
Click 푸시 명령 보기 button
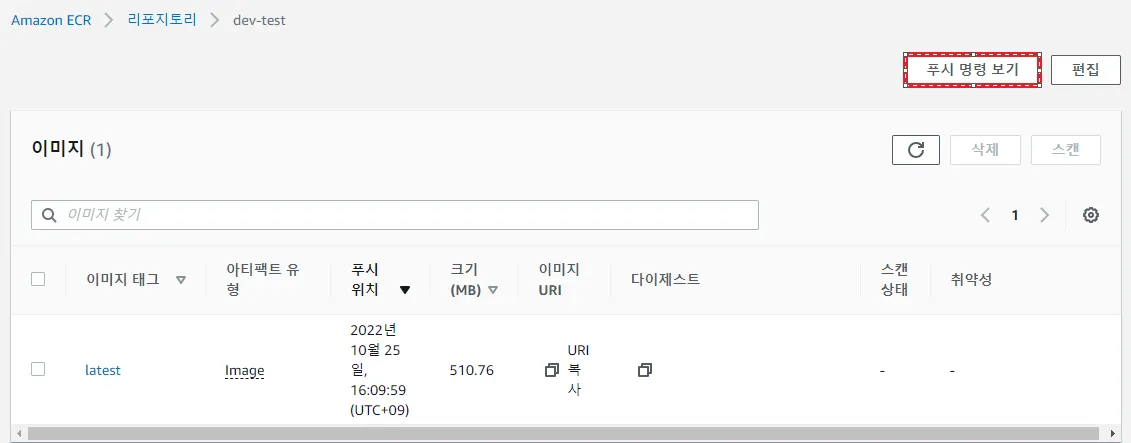click(x=972, y=70)
